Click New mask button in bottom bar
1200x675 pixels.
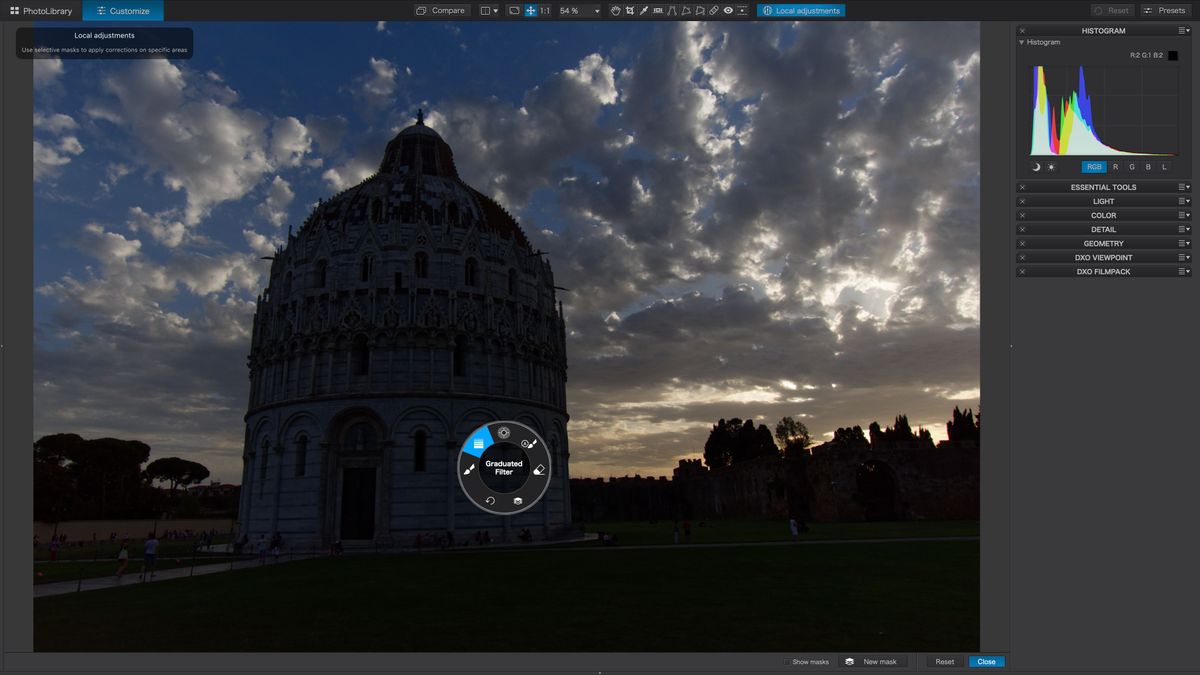coord(873,662)
